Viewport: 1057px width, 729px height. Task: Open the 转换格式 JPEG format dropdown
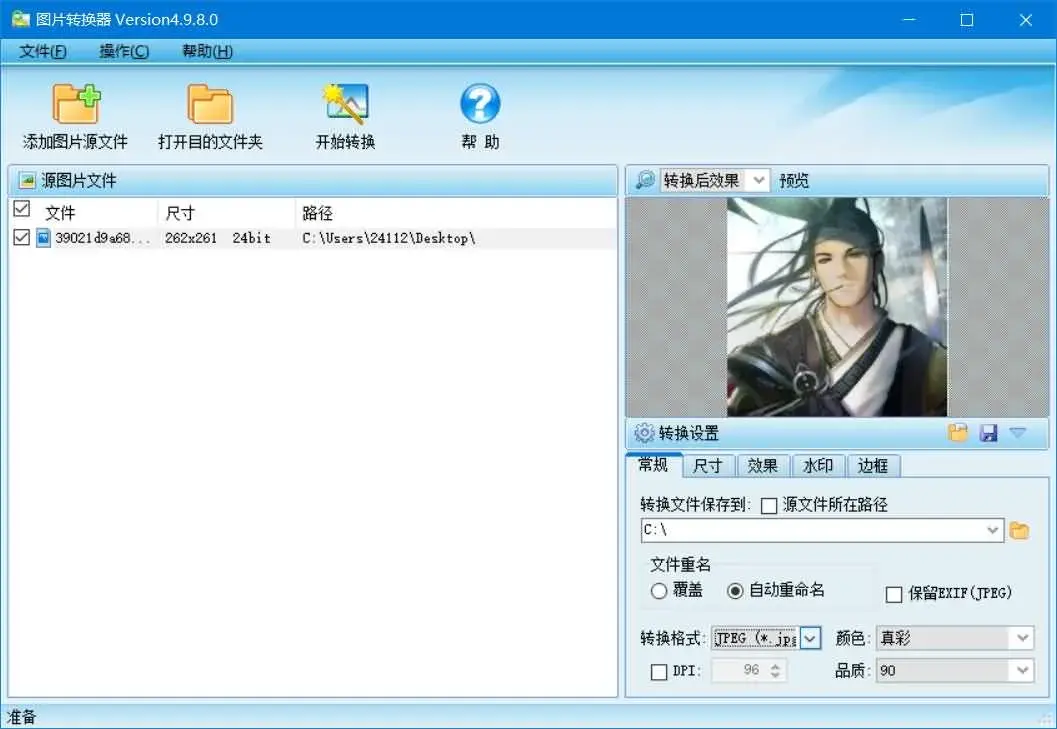coord(810,638)
